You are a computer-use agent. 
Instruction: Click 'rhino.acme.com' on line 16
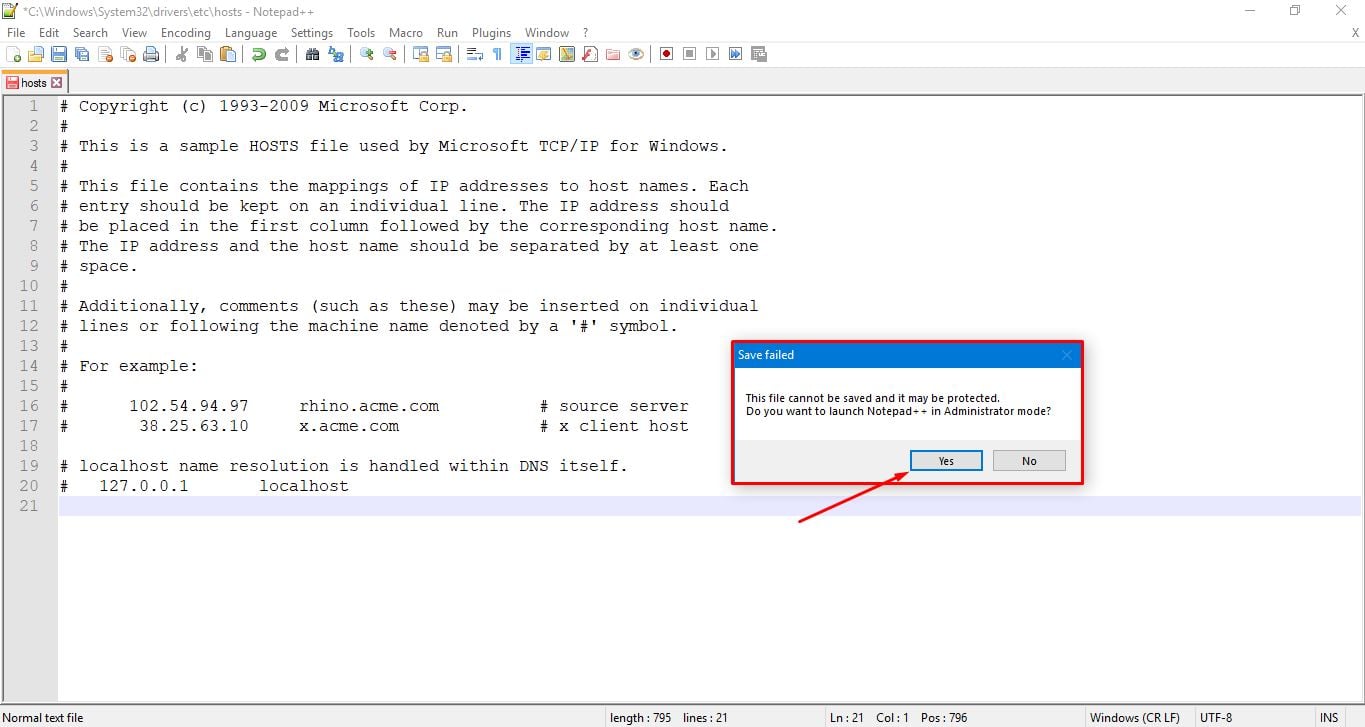(x=369, y=406)
